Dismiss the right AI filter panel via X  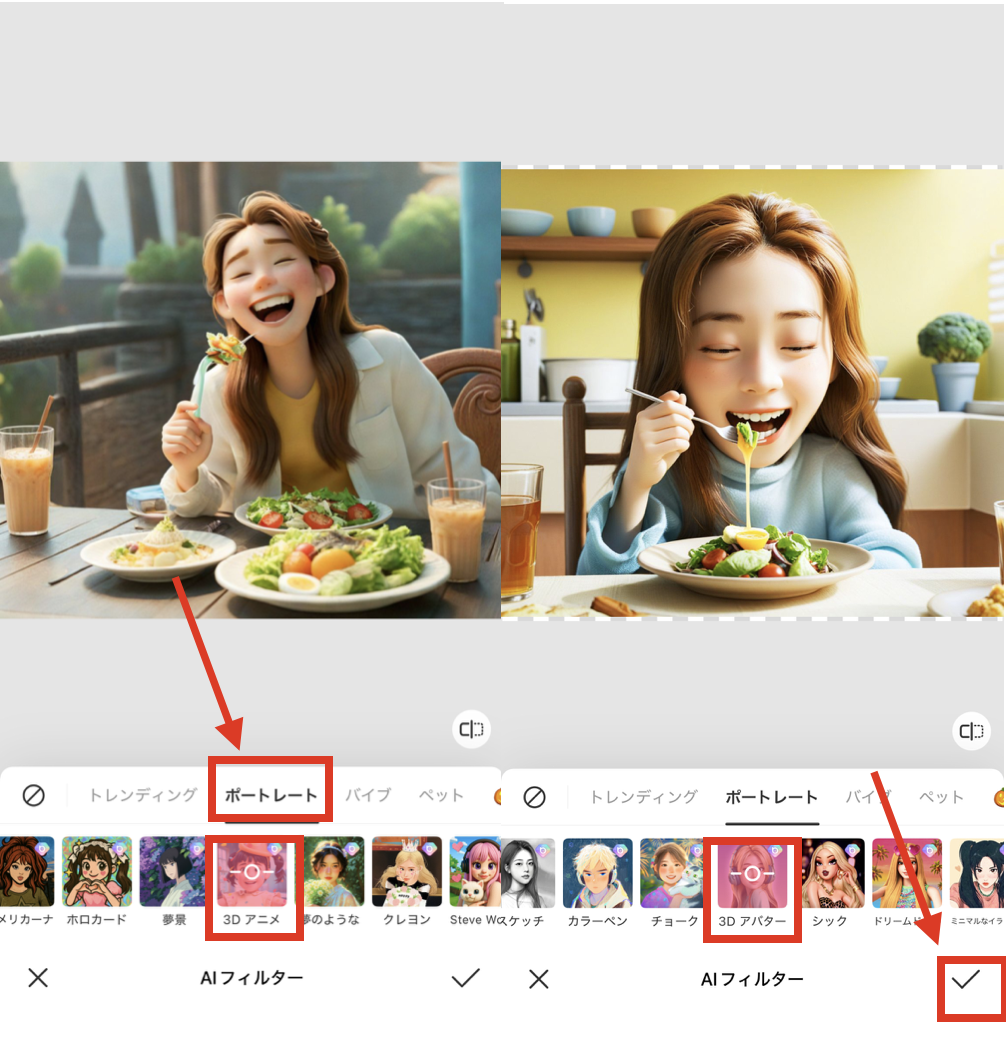click(536, 979)
